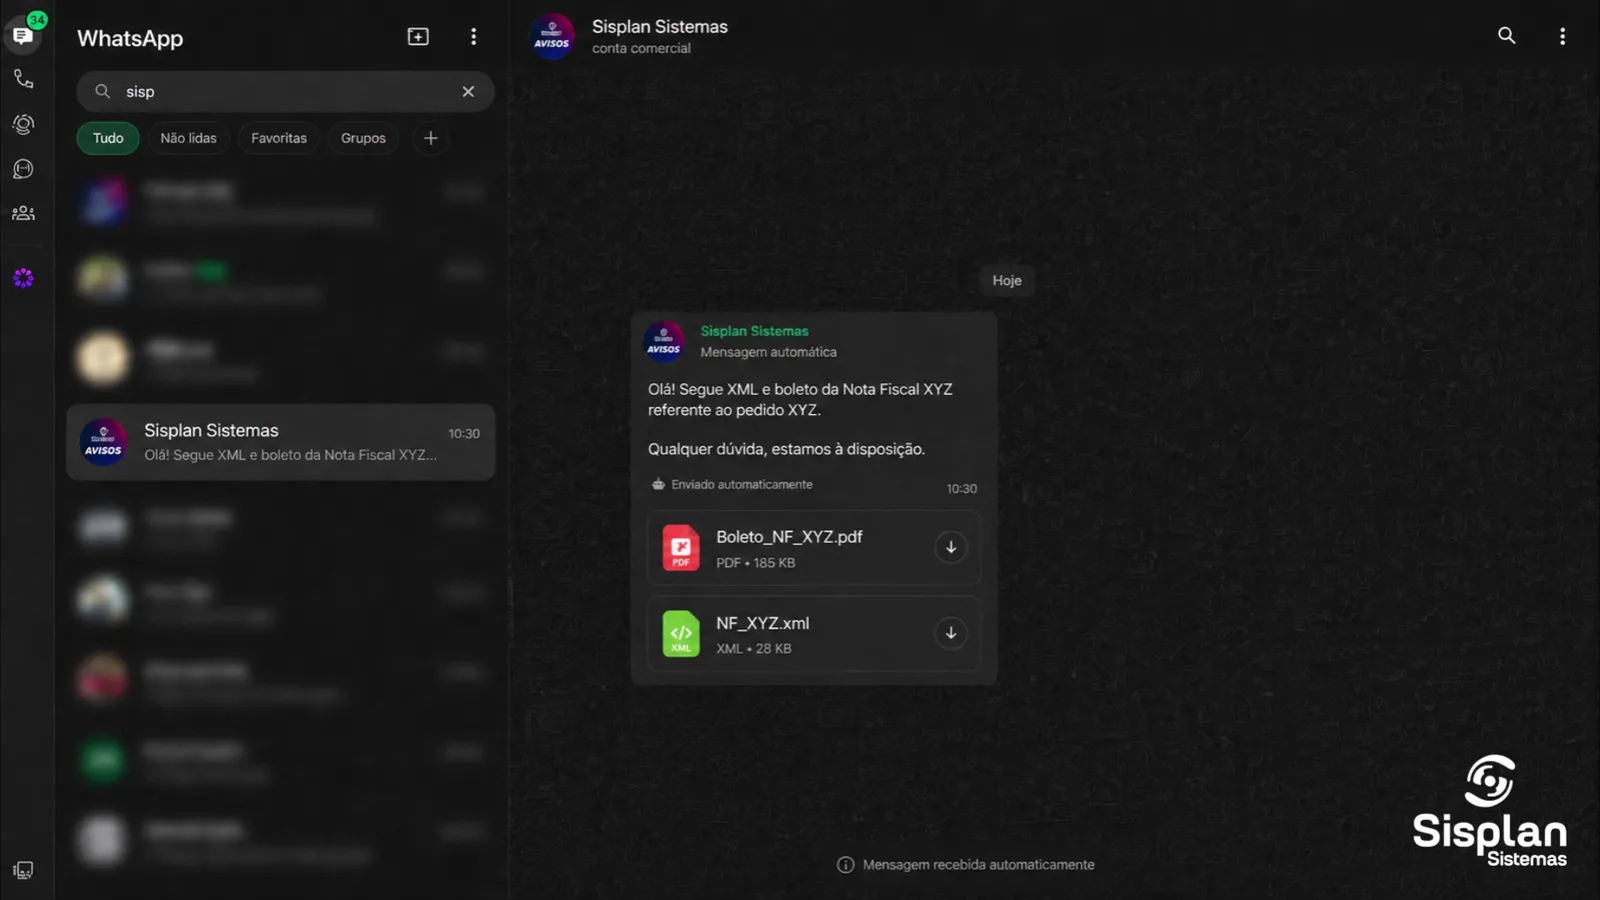Viewport: 1600px width, 900px height.
Task: Open the Calls phone icon in the sidebar
Action: click(x=23, y=79)
